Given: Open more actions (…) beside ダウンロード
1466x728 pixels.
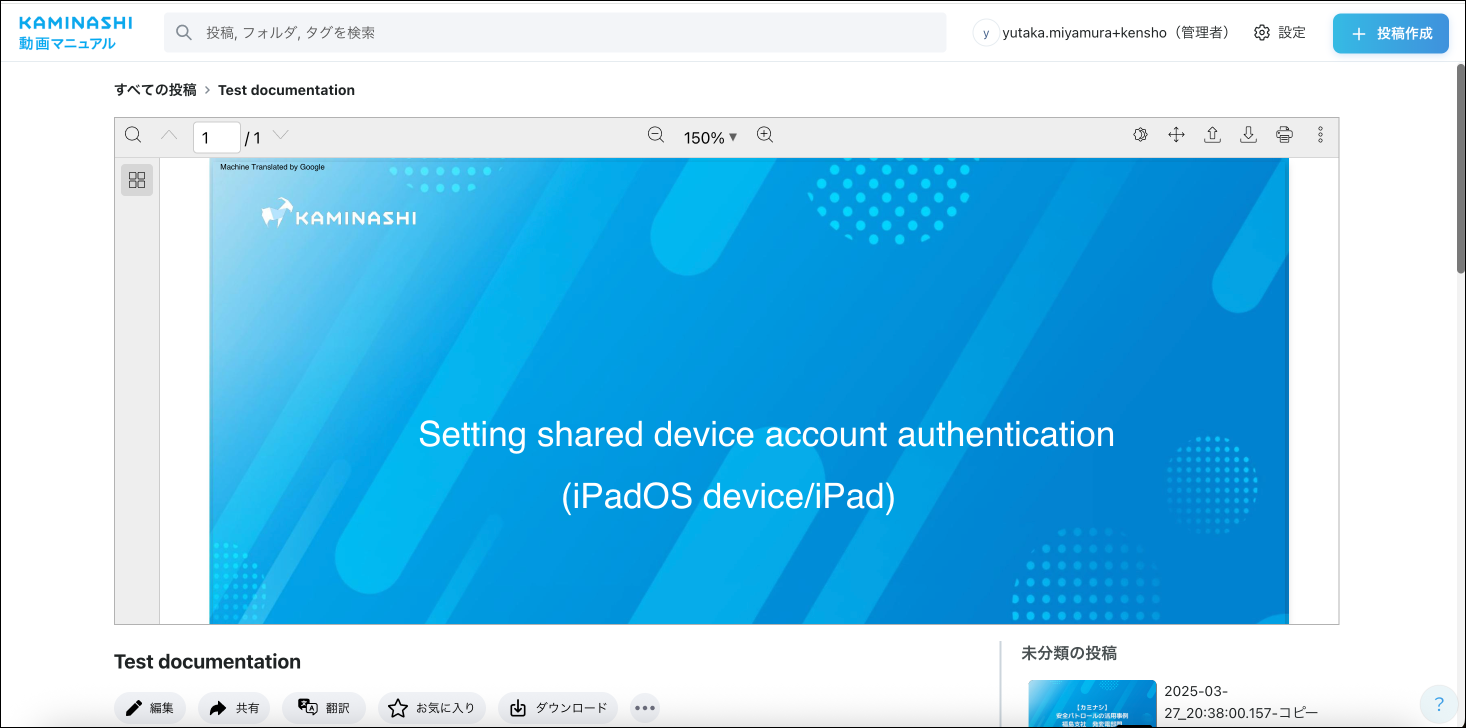Looking at the screenshot, I should tap(645, 708).
